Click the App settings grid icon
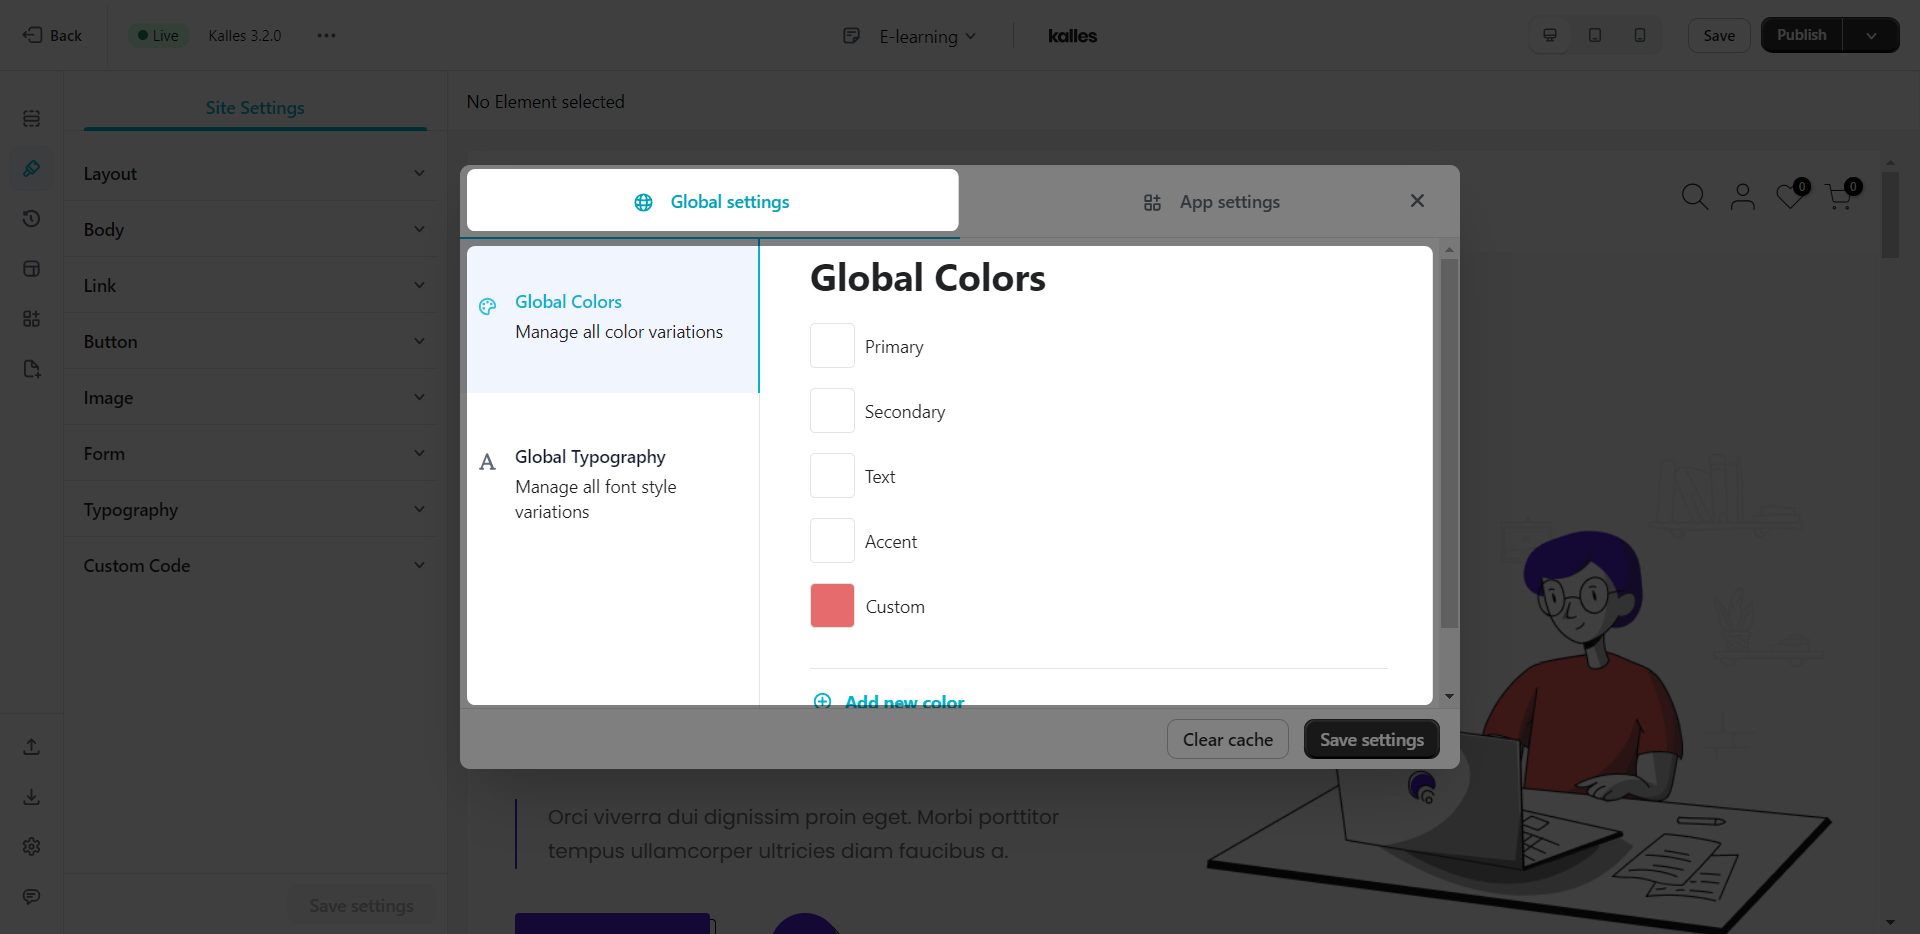Screen dimensions: 1920x934 pyautogui.click(x=1152, y=202)
